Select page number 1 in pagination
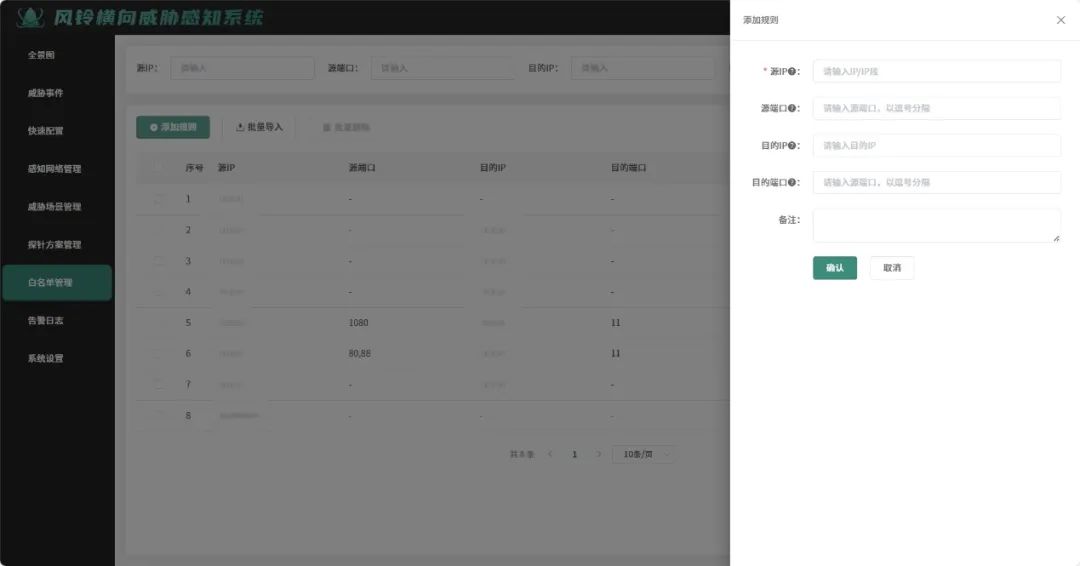Viewport: 1080px width, 566px height. (574, 454)
